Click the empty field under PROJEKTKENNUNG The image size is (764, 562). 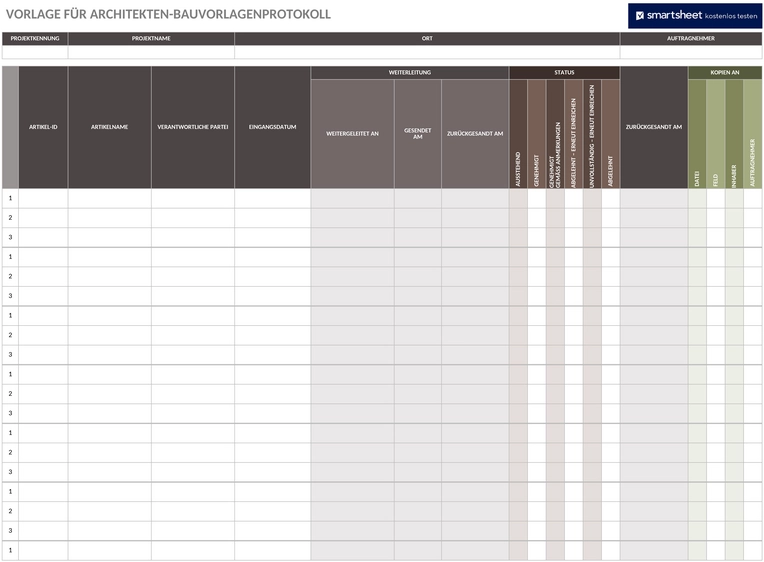tap(35, 52)
